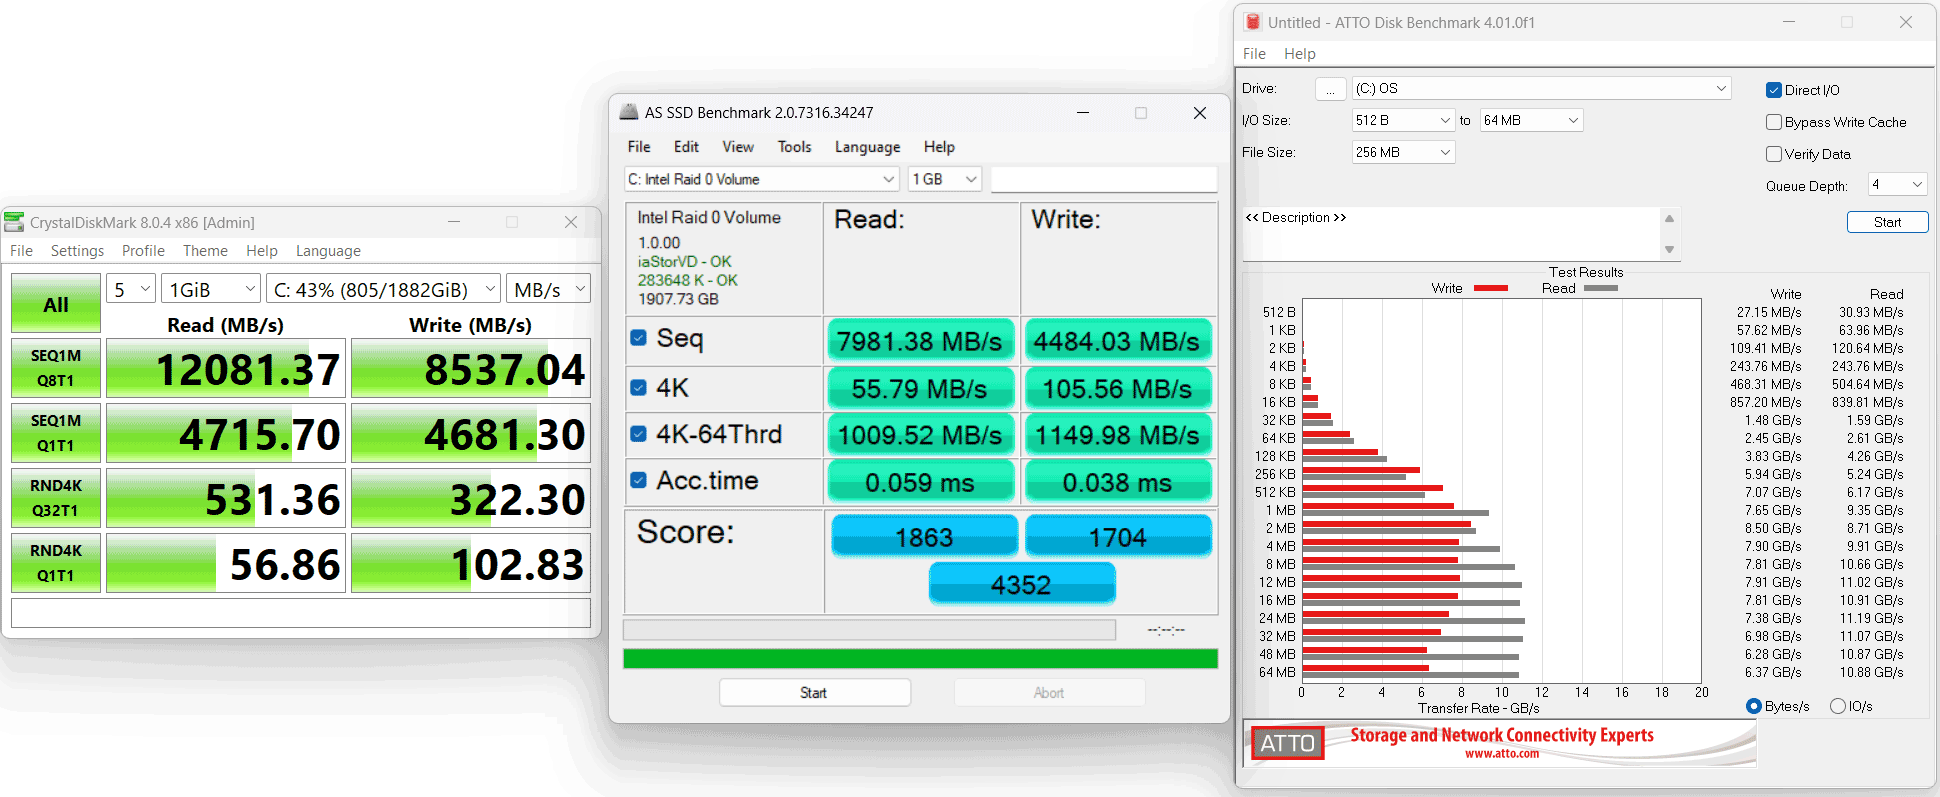The height and width of the screenshot is (797, 1940).
Task: Run the SEQ1M Q1T1 test
Action: pyautogui.click(x=56, y=433)
